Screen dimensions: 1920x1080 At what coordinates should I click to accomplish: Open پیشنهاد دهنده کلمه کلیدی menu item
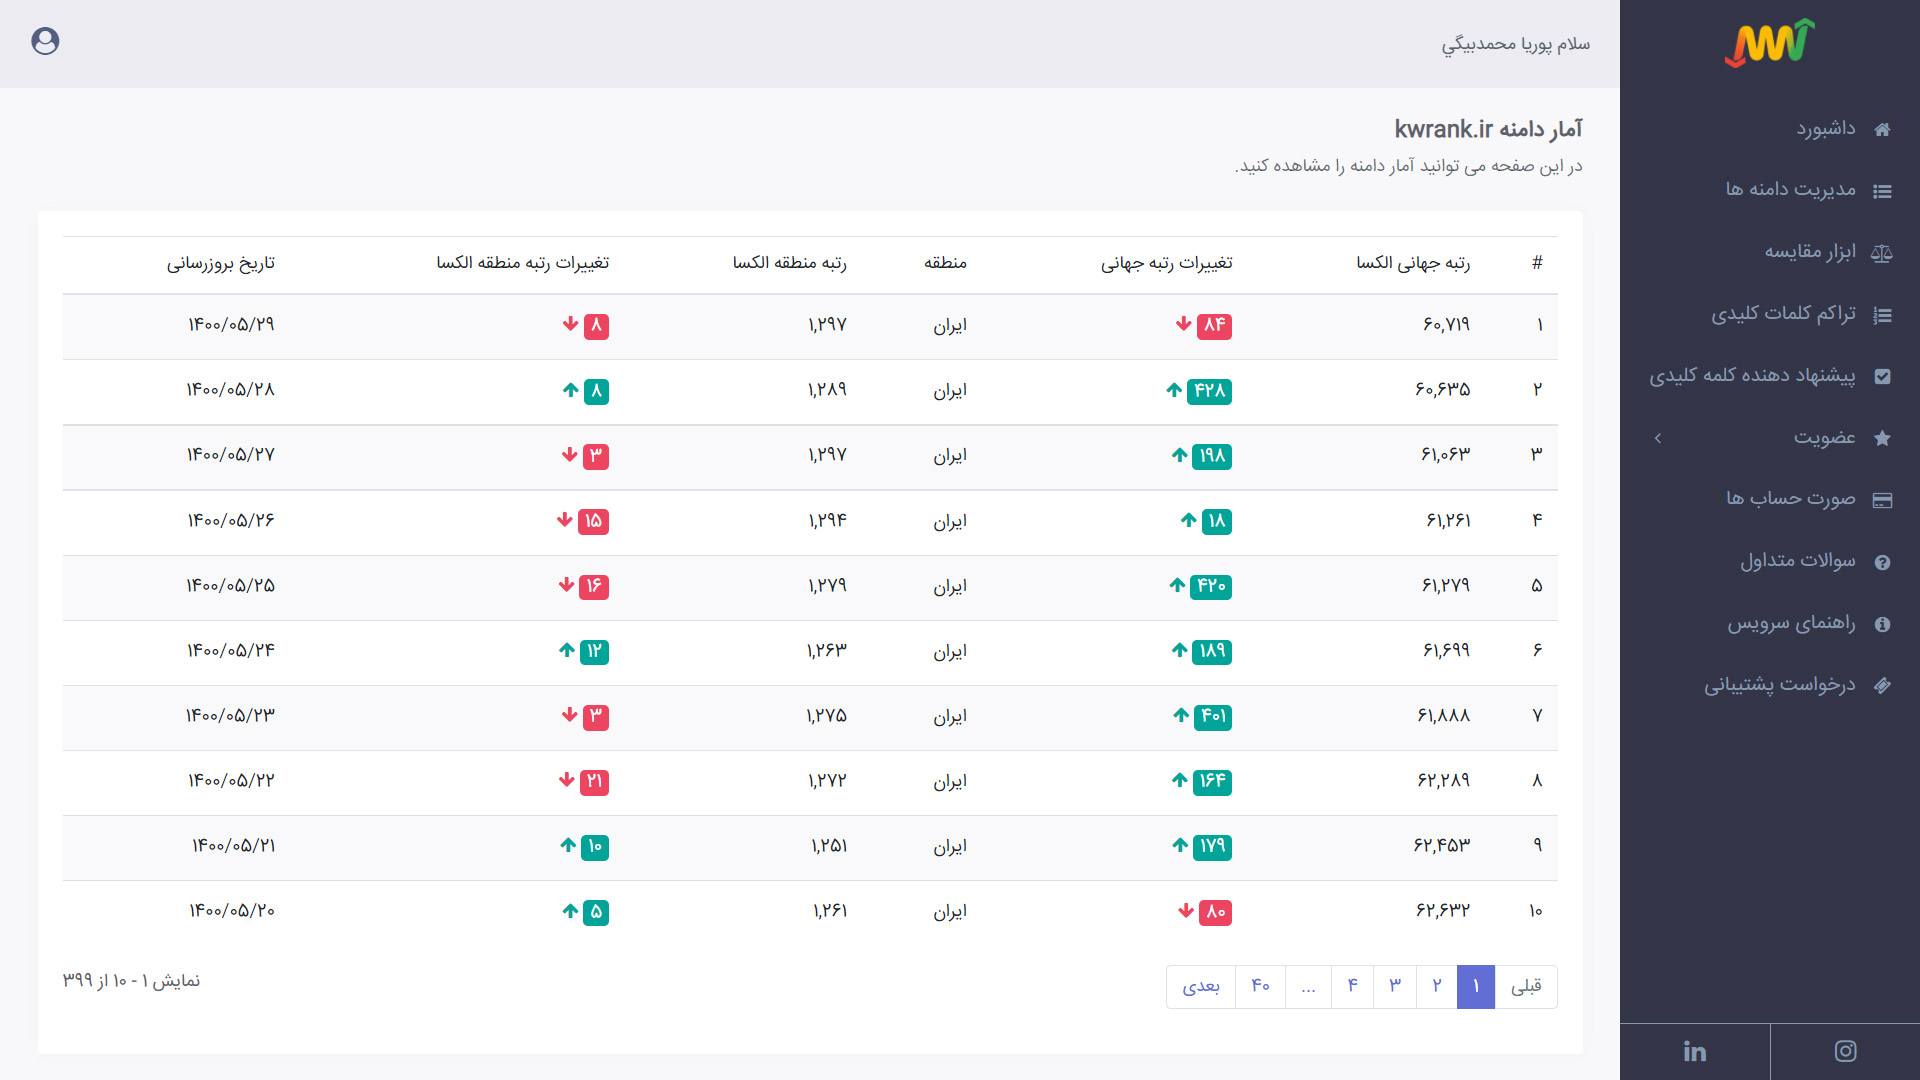(1752, 376)
